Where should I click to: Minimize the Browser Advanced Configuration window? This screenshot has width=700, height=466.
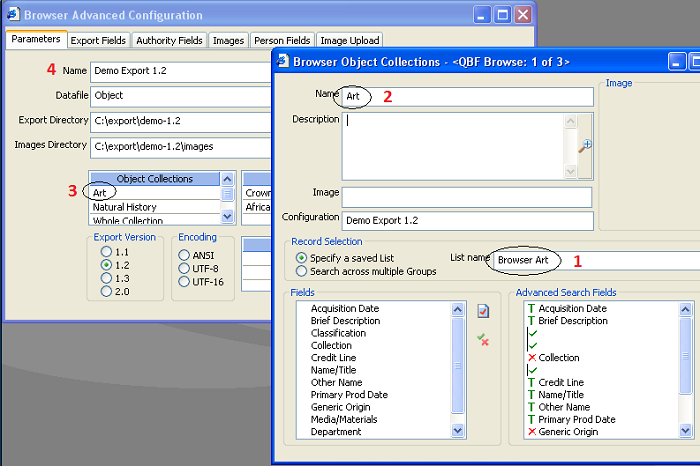(481, 15)
